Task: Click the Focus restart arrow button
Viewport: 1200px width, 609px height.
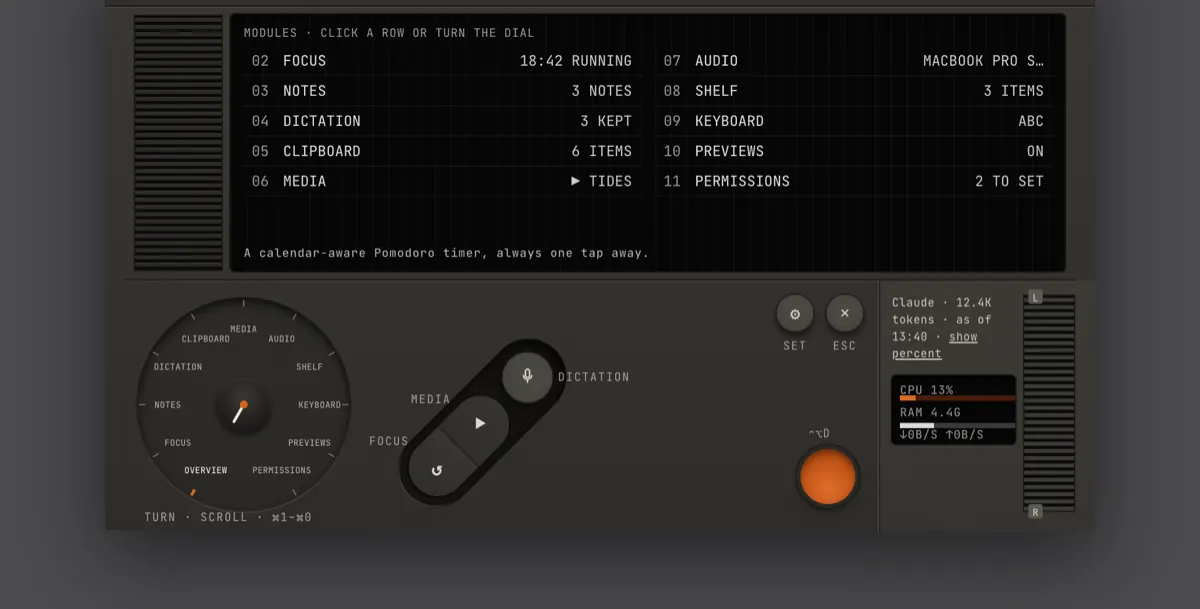Action: pyautogui.click(x=436, y=469)
